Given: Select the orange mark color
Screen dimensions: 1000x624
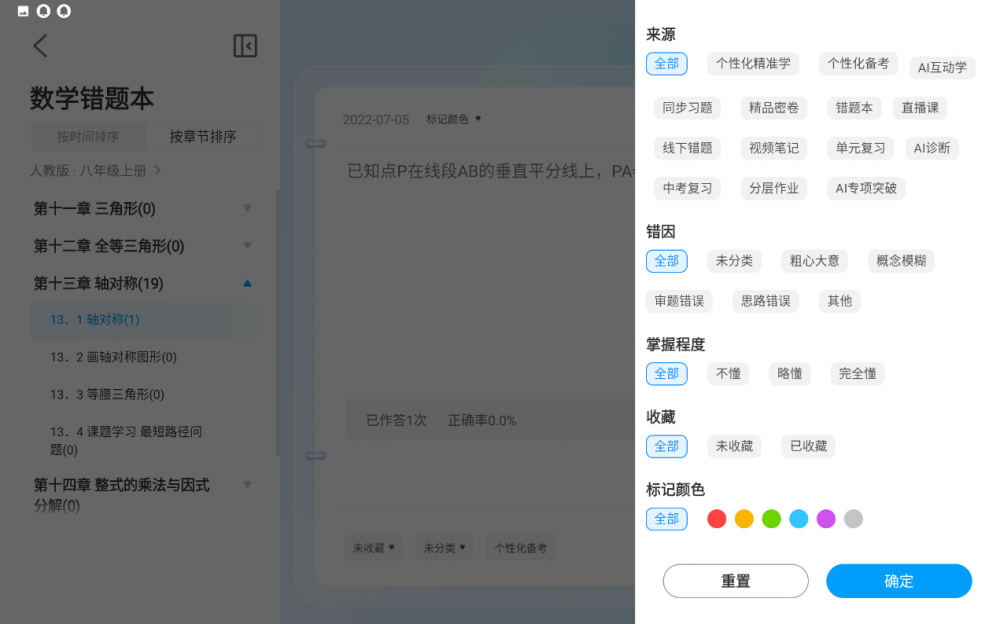Looking at the screenshot, I should (x=744, y=519).
